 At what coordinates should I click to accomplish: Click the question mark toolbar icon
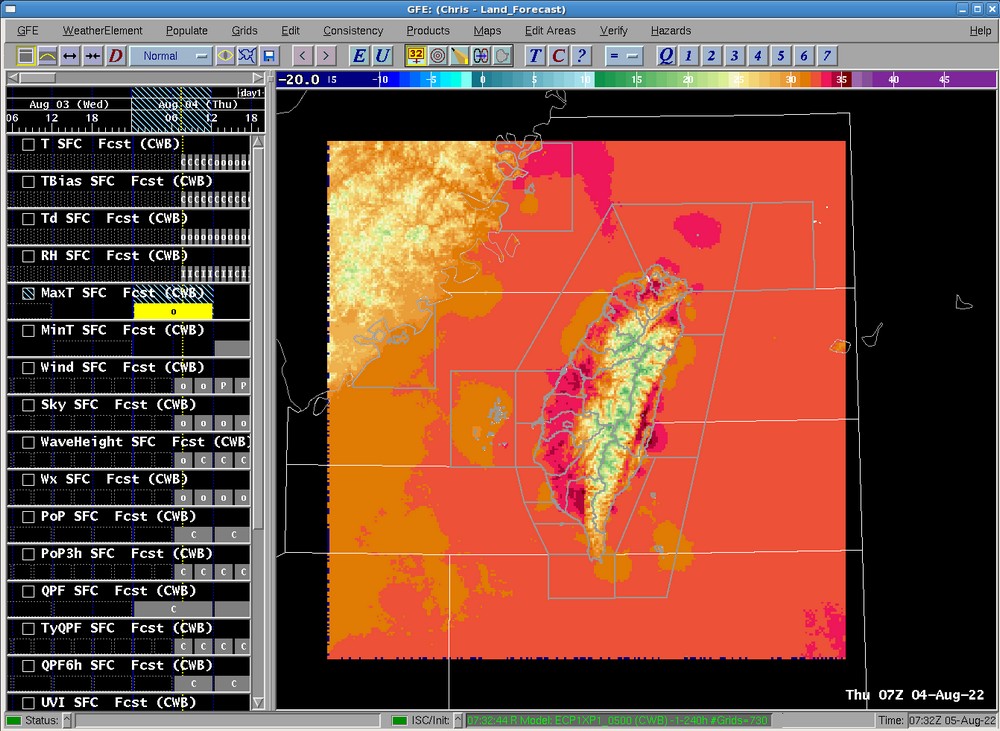(581, 56)
